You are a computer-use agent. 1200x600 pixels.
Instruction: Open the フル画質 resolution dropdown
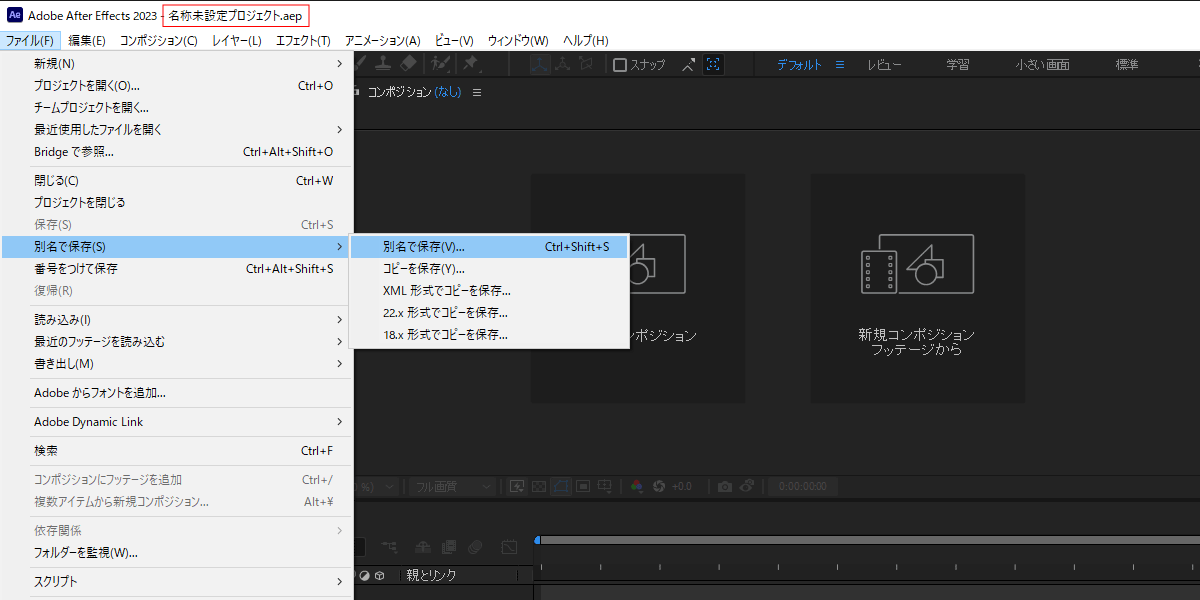[x=453, y=487]
